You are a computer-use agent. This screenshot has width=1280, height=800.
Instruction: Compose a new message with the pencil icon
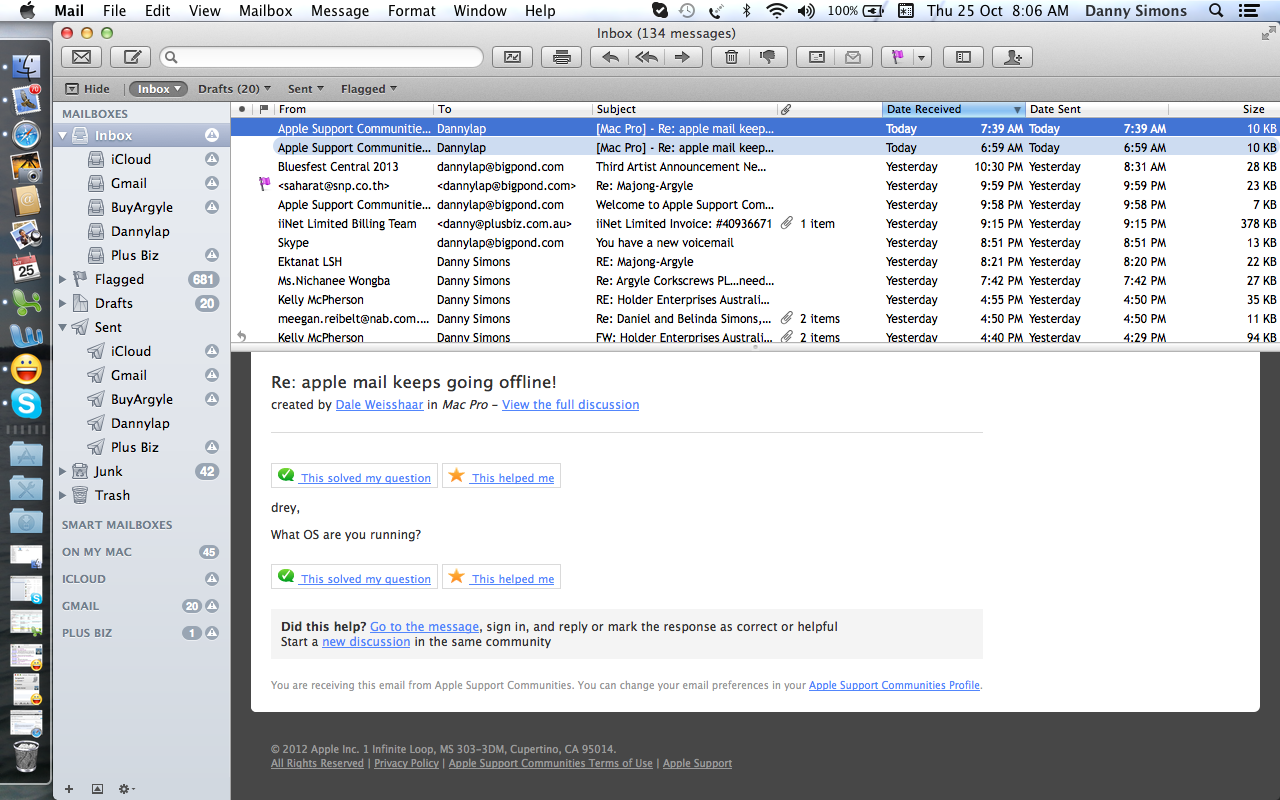pos(131,57)
